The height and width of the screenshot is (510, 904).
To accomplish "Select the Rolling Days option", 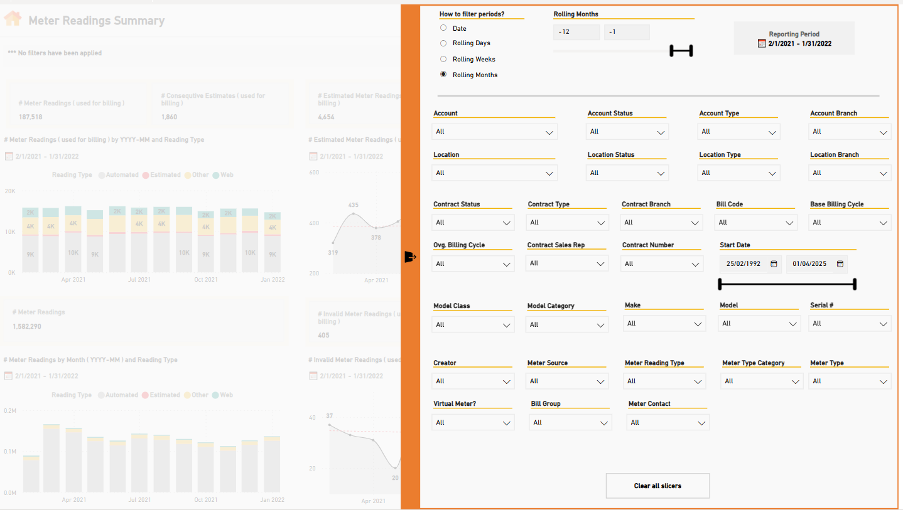I will click(443, 43).
